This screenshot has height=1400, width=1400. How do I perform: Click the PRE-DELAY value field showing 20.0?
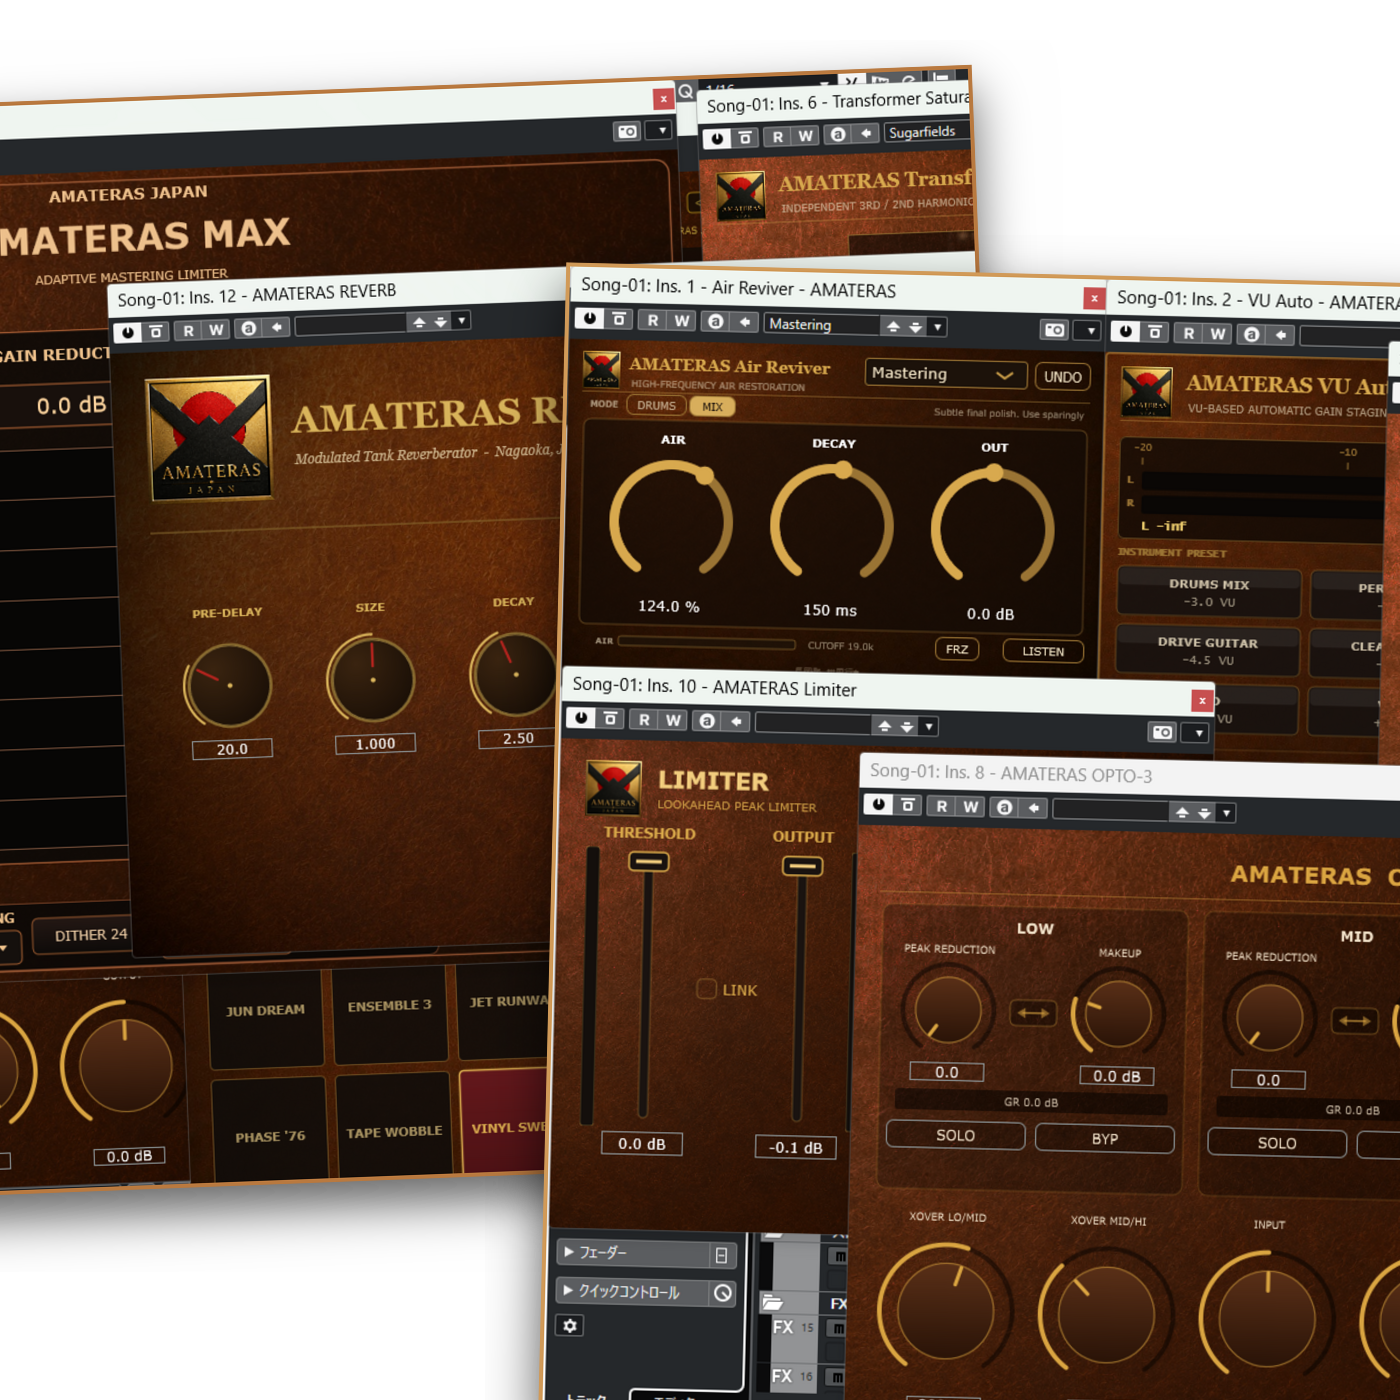tap(232, 749)
